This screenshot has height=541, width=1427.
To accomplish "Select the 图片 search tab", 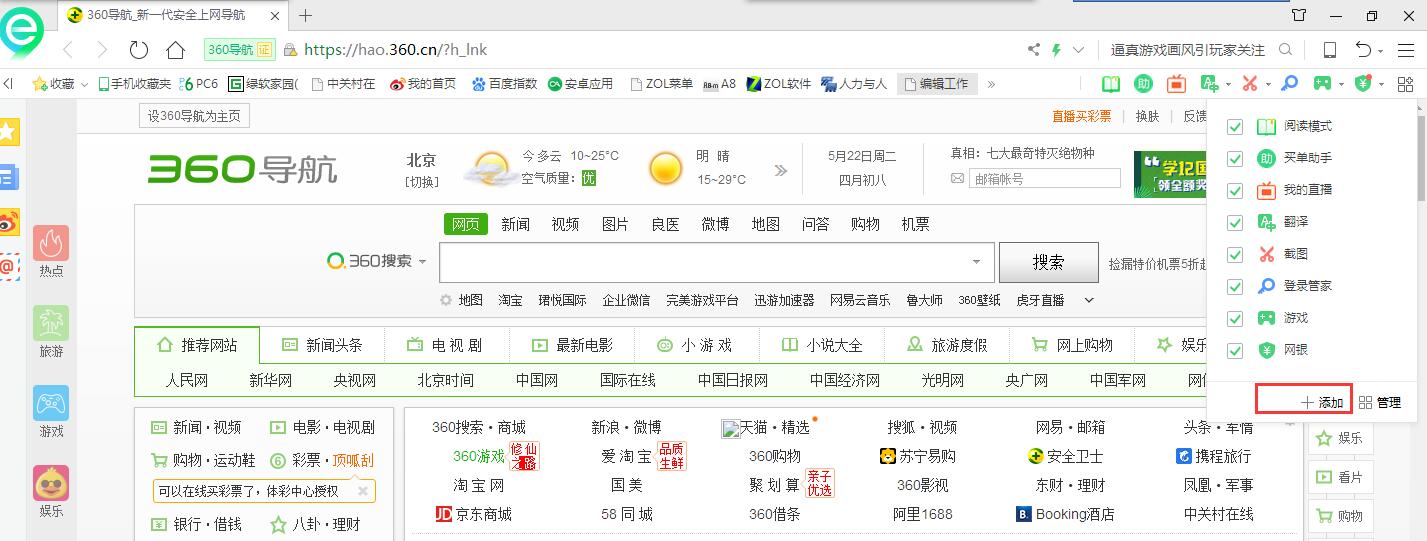I will pyautogui.click(x=616, y=224).
